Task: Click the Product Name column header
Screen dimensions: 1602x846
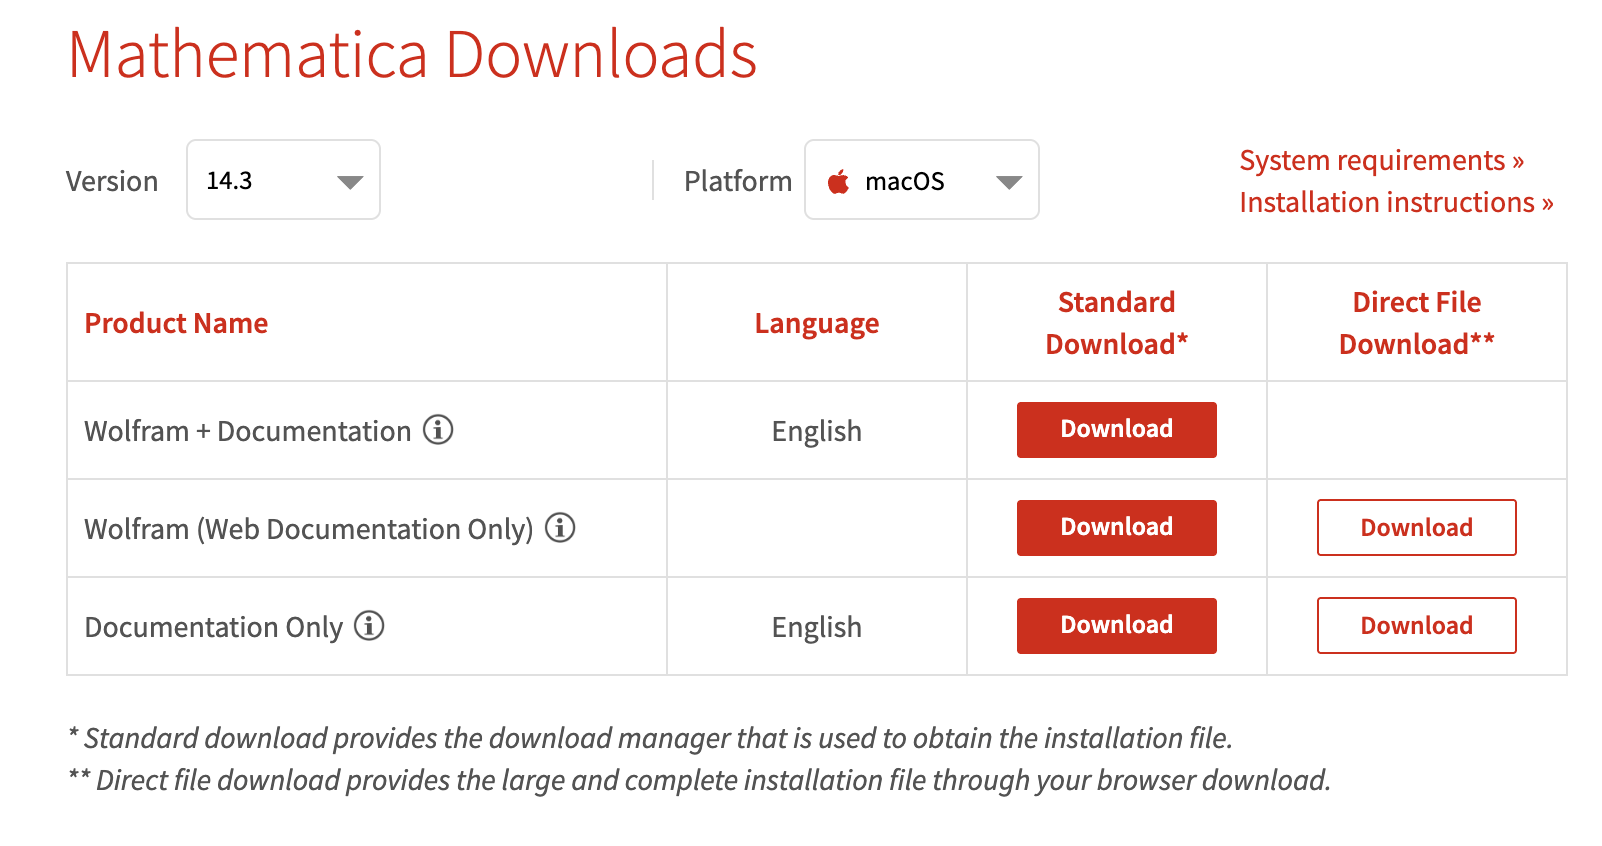Action: click(x=176, y=323)
